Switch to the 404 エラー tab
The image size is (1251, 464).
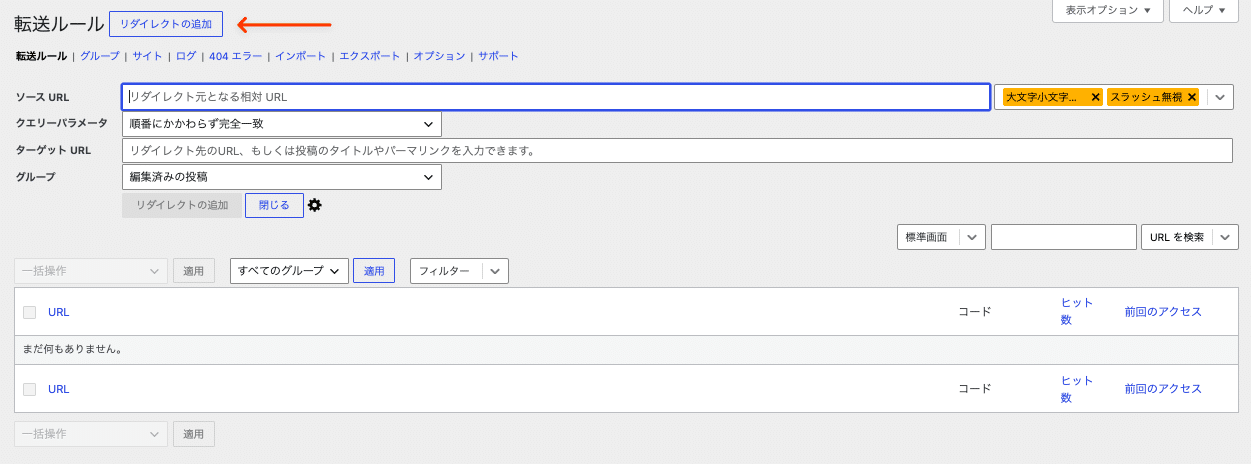[236, 56]
